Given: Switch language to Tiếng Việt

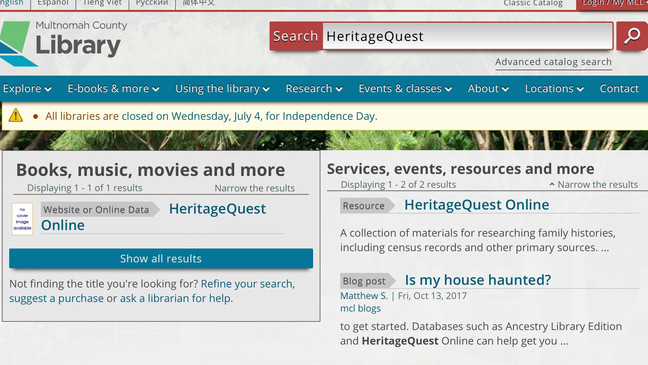Looking at the screenshot, I should (102, 3).
